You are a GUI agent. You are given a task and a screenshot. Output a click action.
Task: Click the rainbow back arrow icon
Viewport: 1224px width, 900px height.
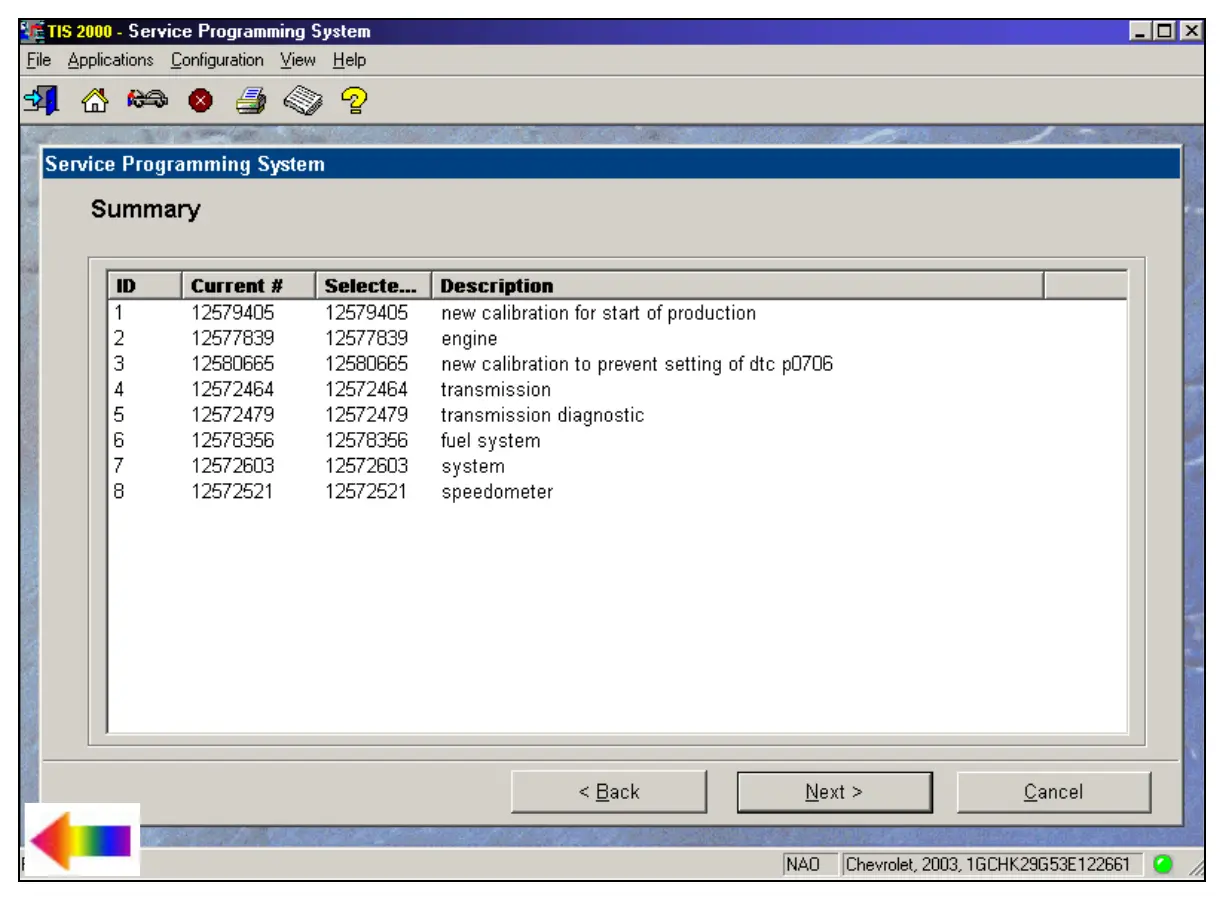tap(81, 840)
